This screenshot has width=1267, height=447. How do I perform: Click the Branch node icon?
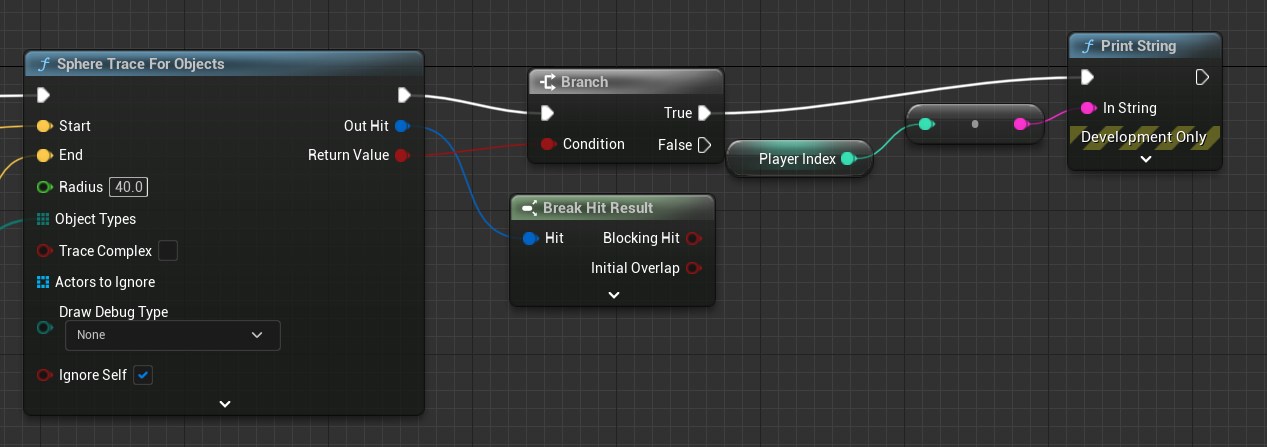[x=547, y=82]
